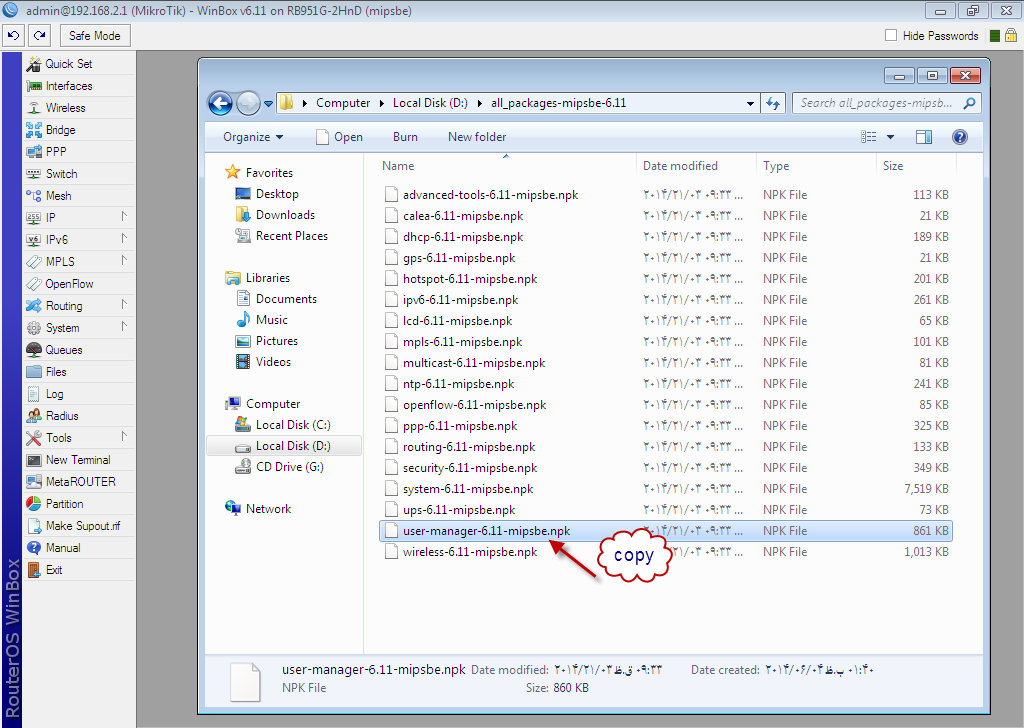Click Local Disk (D:) breadcrumb segment
This screenshot has width=1024, height=728.
(x=430, y=103)
